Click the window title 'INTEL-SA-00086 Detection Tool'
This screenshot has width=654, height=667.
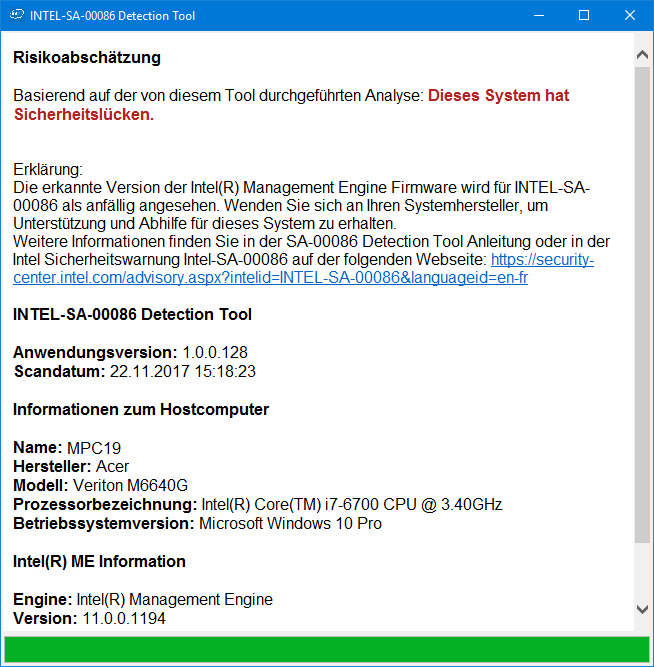[112, 16]
